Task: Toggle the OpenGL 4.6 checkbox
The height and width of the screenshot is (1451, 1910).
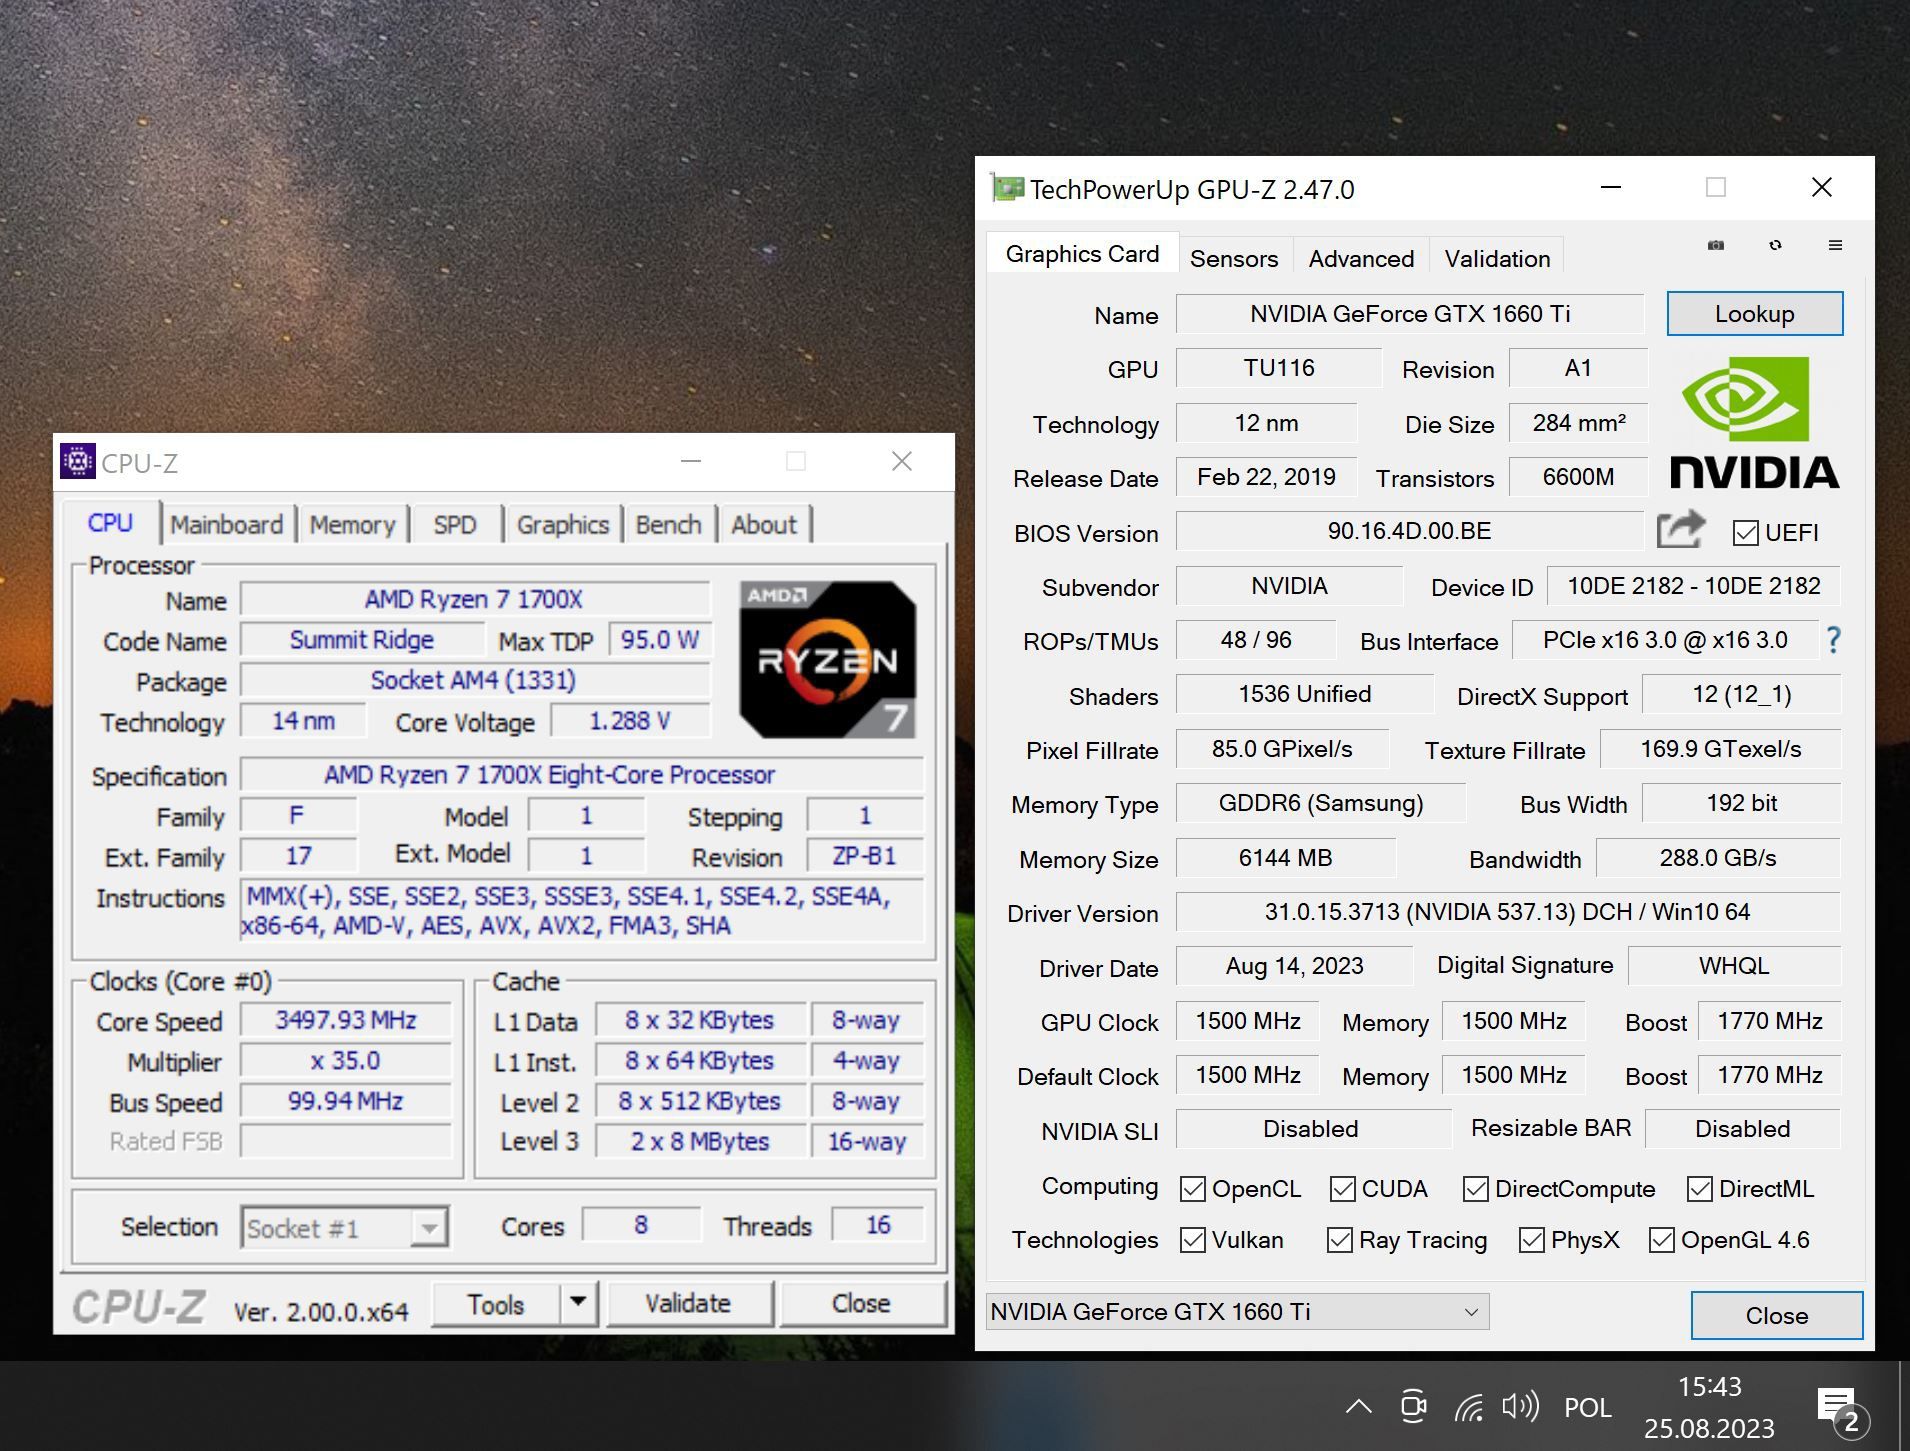Action: [1661, 1240]
